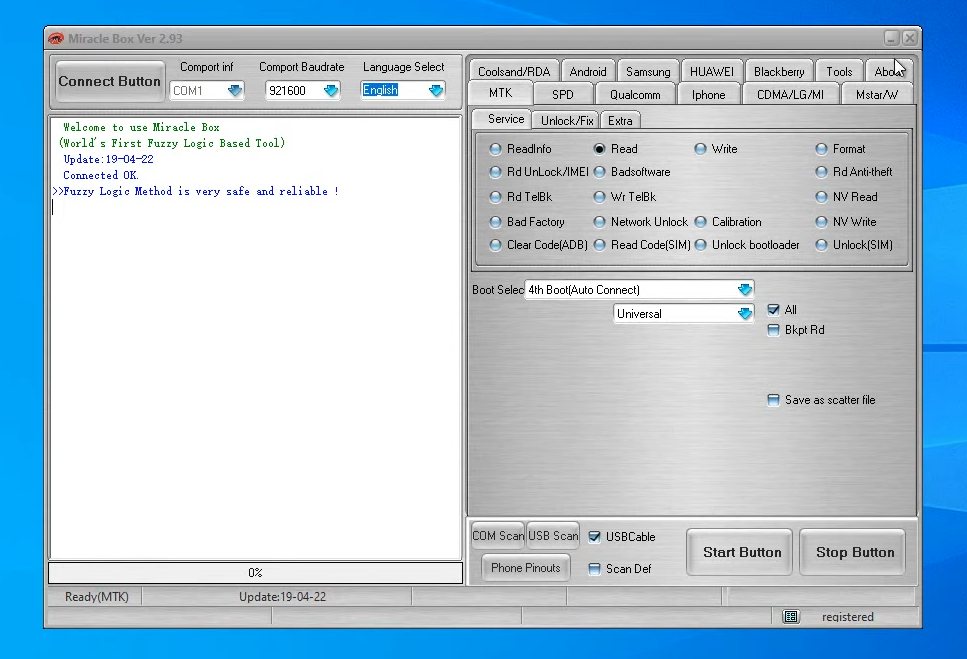Enable Save as scatter file checkbox

773,400
